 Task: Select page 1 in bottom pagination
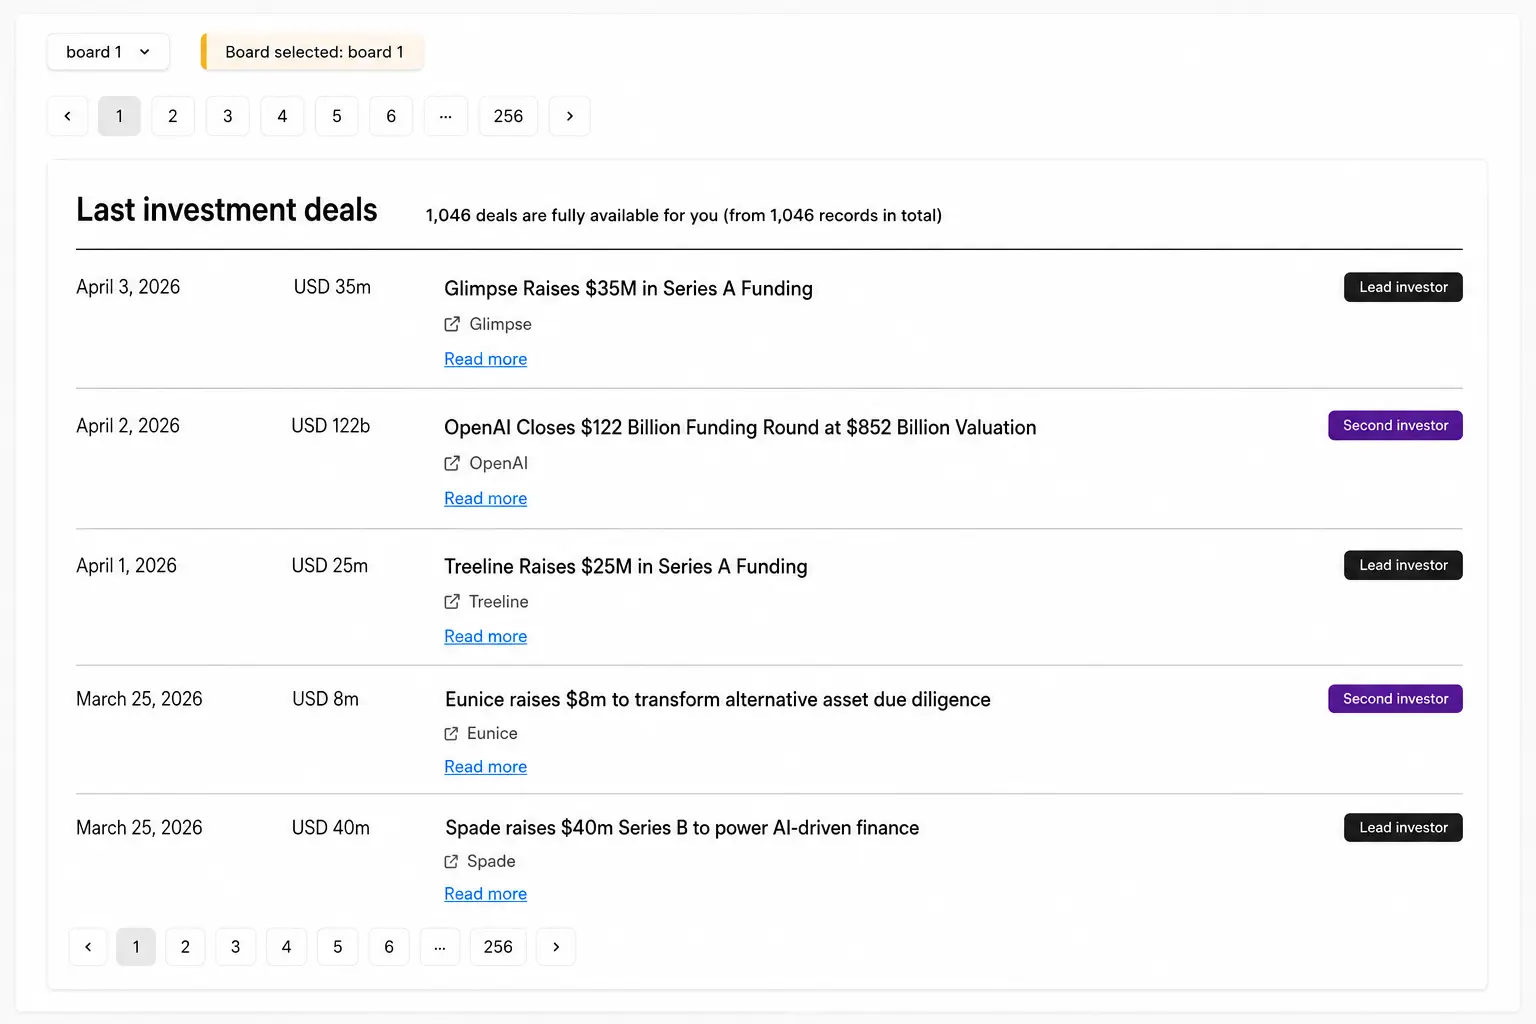[x=136, y=947]
